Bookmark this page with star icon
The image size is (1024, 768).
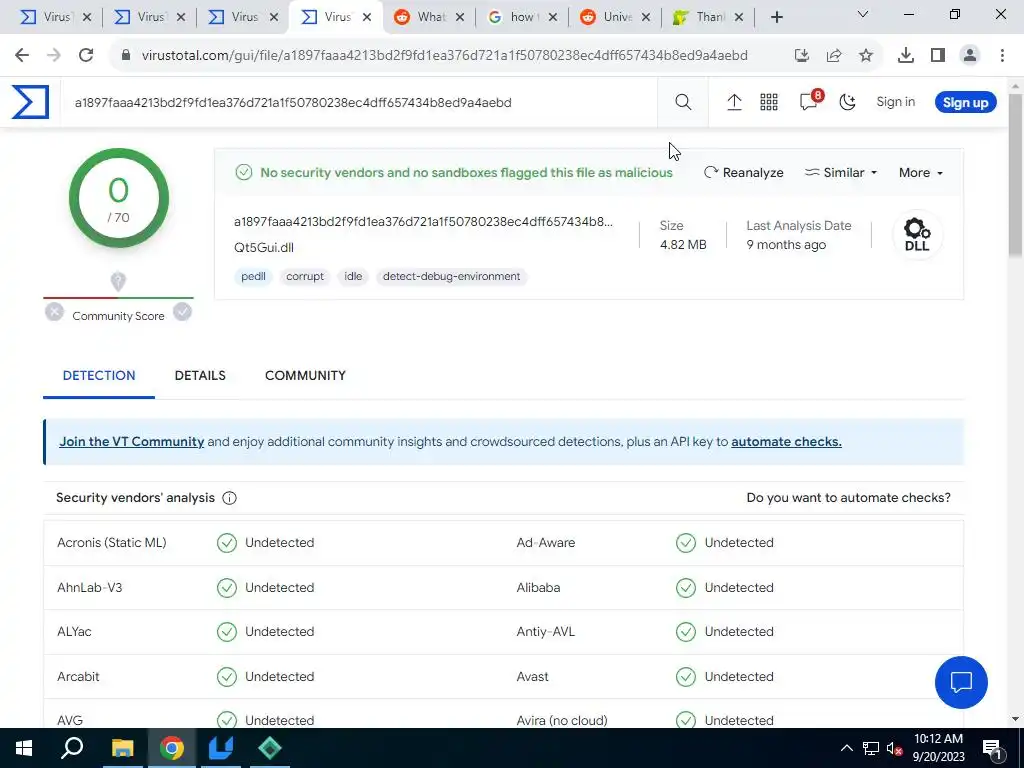pos(866,56)
